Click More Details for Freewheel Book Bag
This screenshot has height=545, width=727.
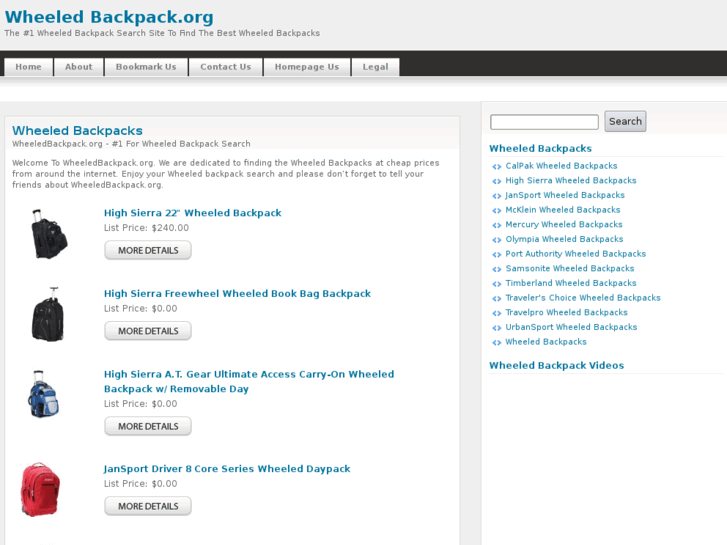point(148,331)
